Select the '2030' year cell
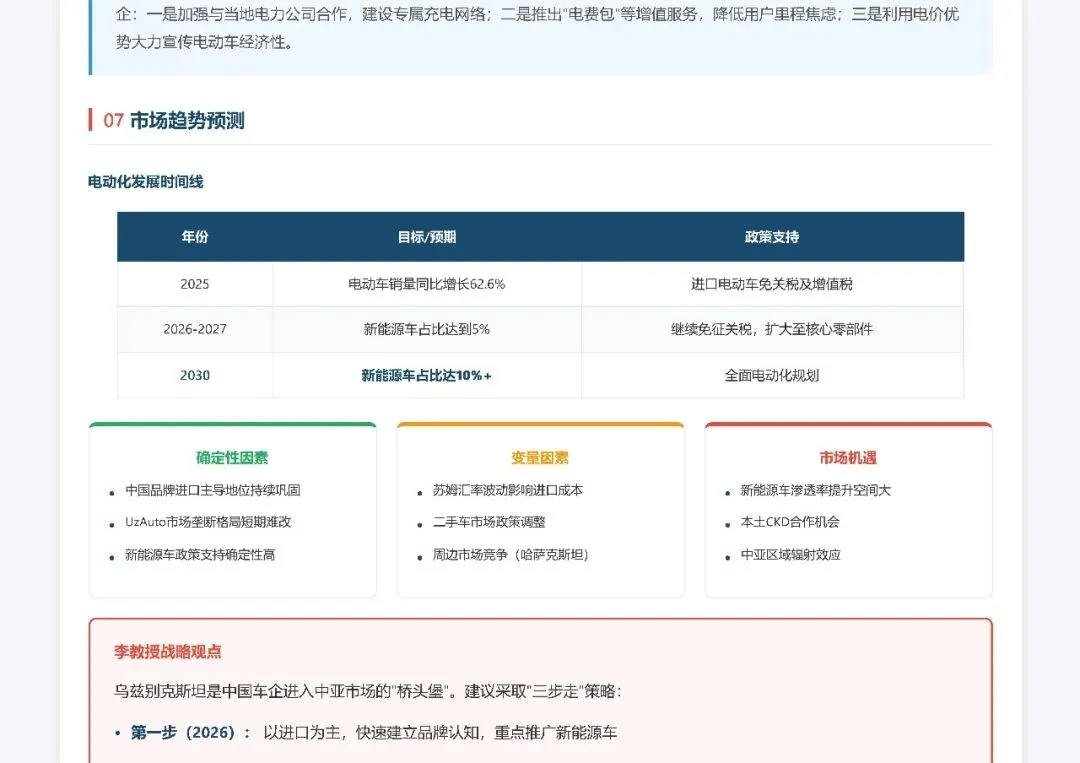Viewport: 1080px width, 763px height. point(195,375)
